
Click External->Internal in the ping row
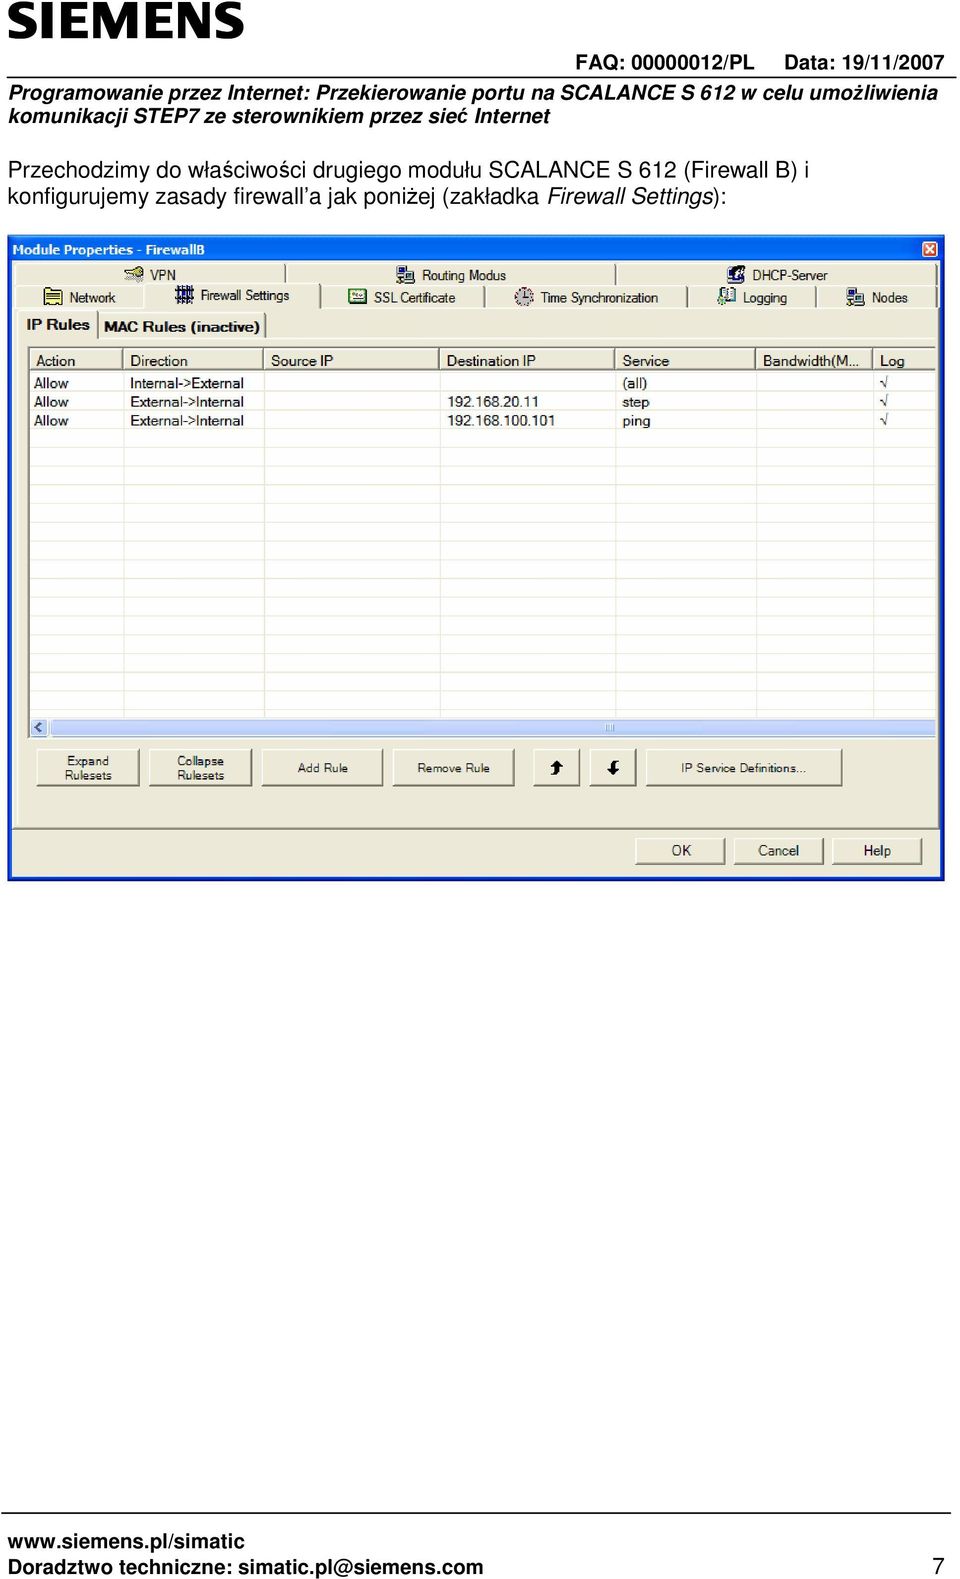coord(187,420)
